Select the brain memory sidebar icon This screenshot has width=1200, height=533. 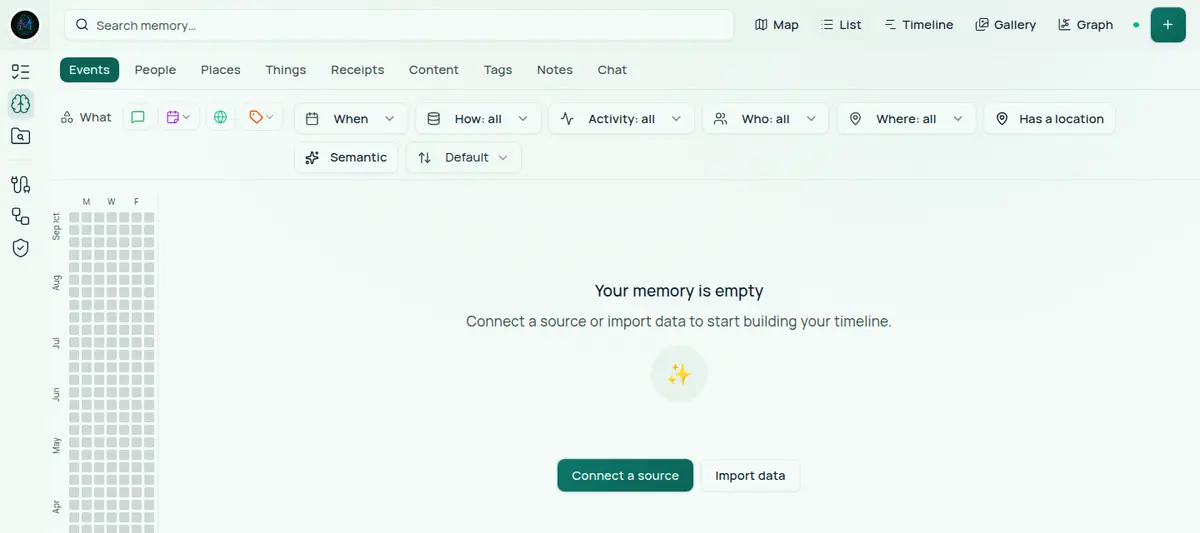coord(20,103)
